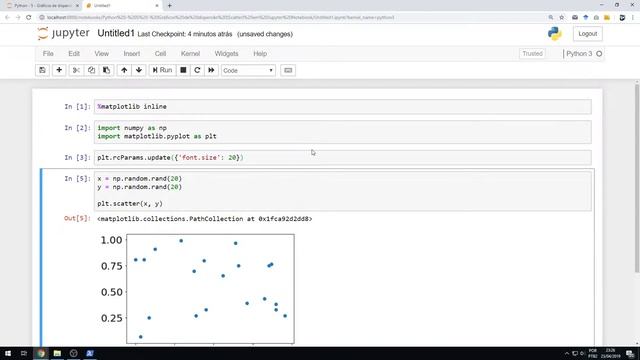The image size is (640, 360).
Task: Insert a cell below with the plus icon
Action: [x=59, y=70]
